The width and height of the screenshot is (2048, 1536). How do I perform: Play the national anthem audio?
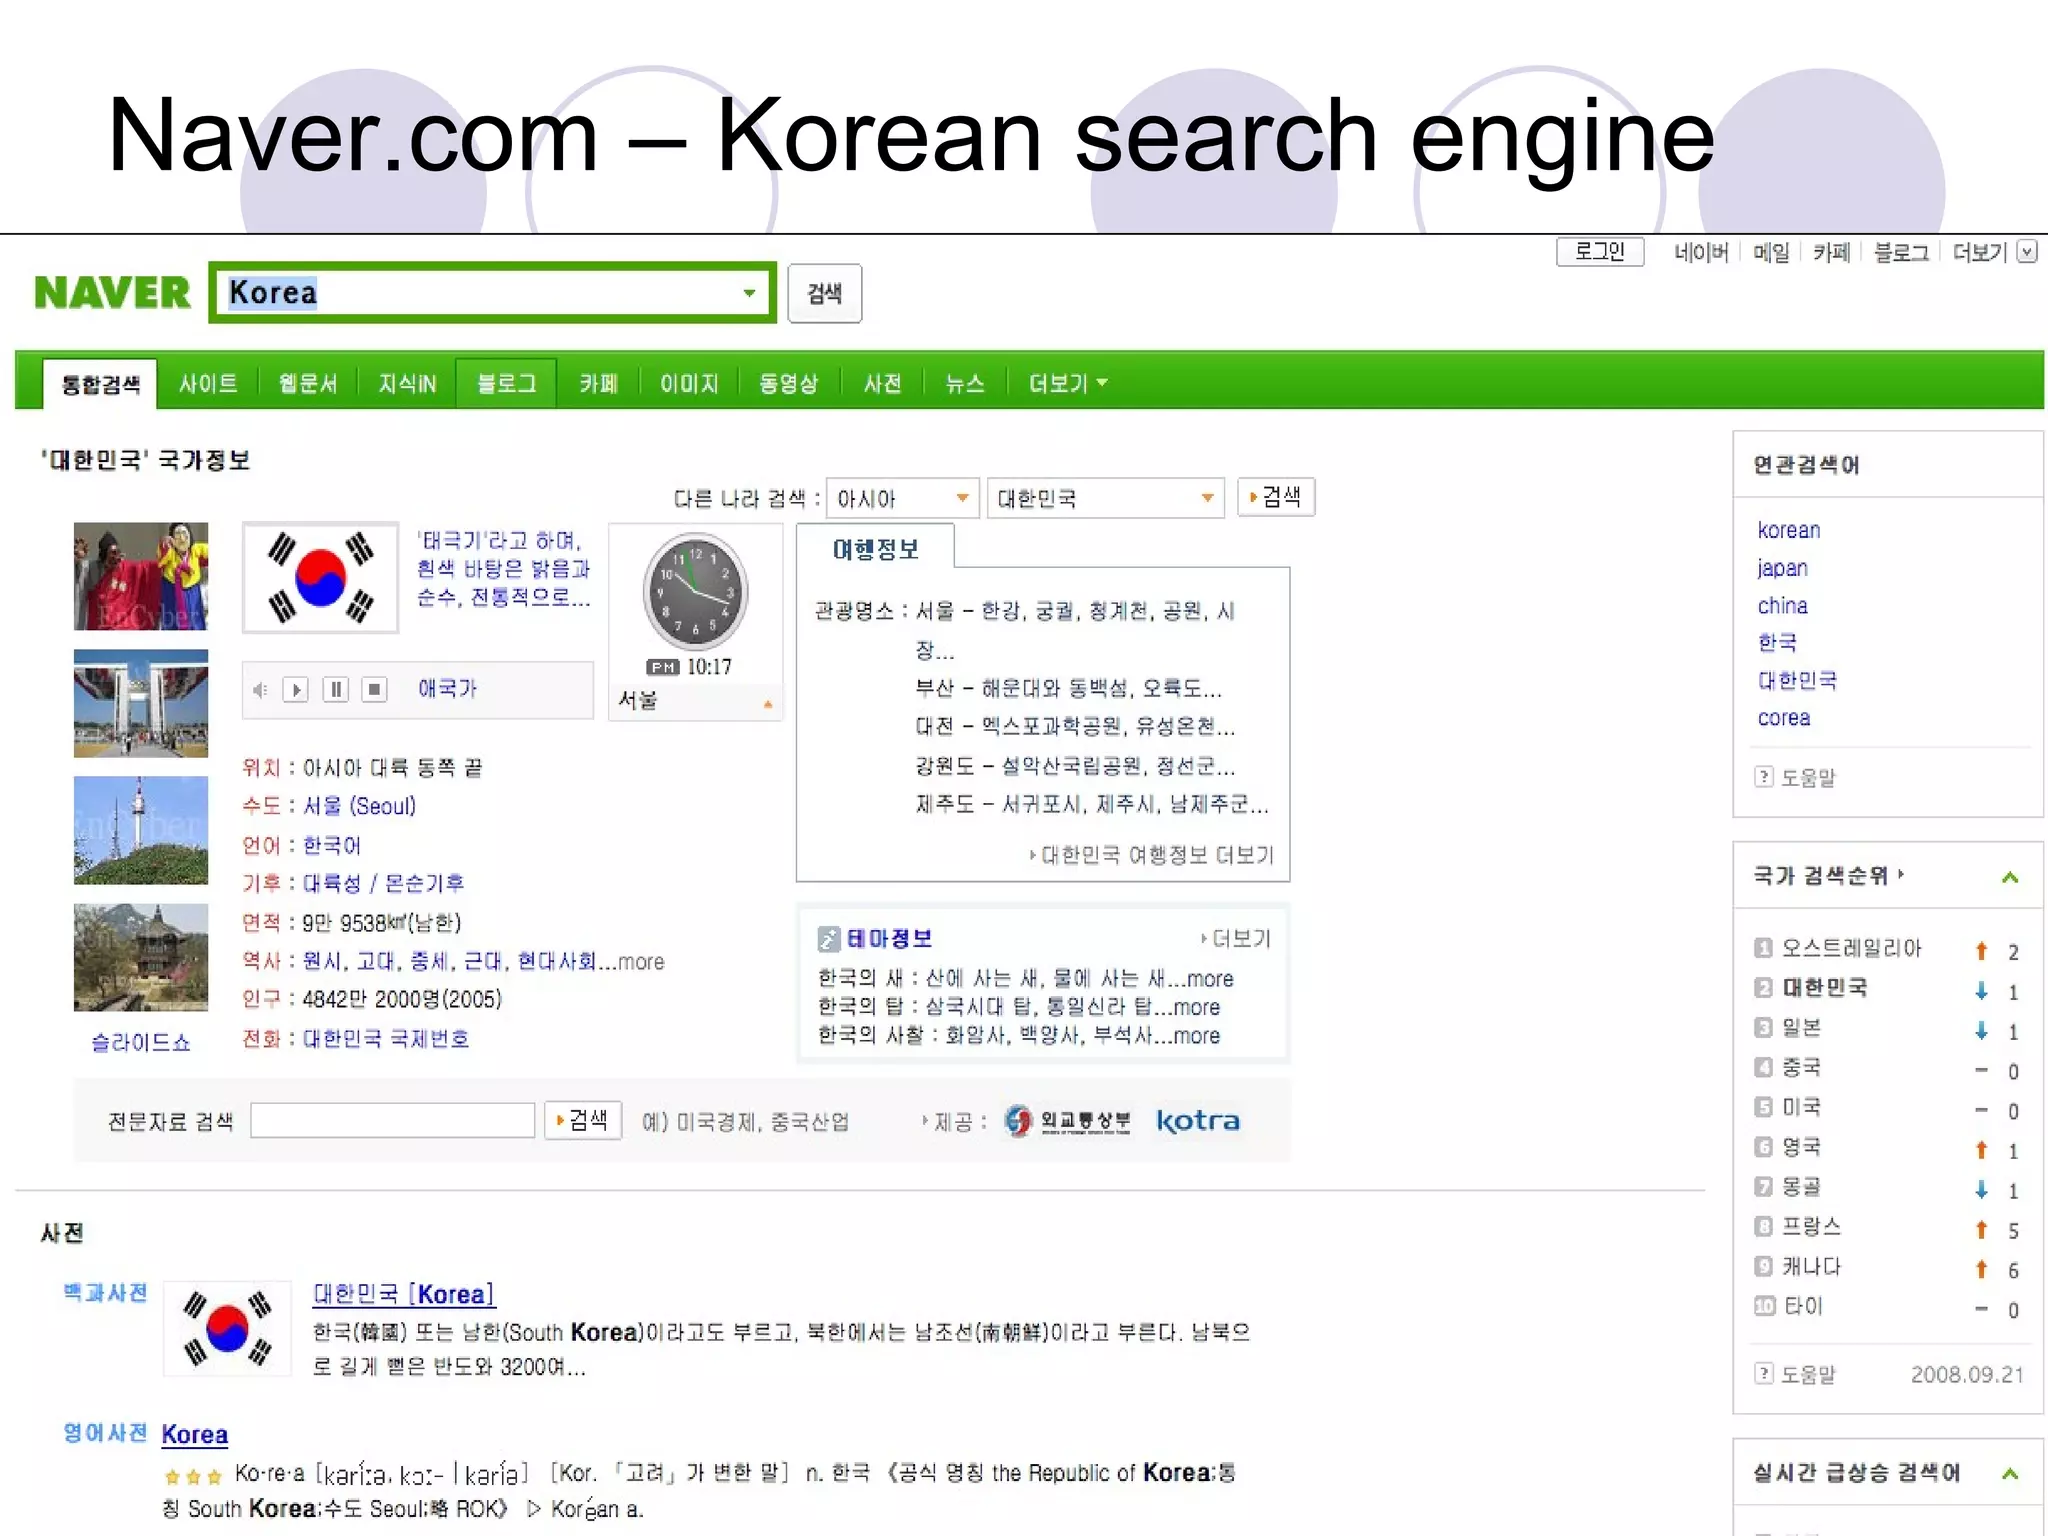(x=296, y=689)
